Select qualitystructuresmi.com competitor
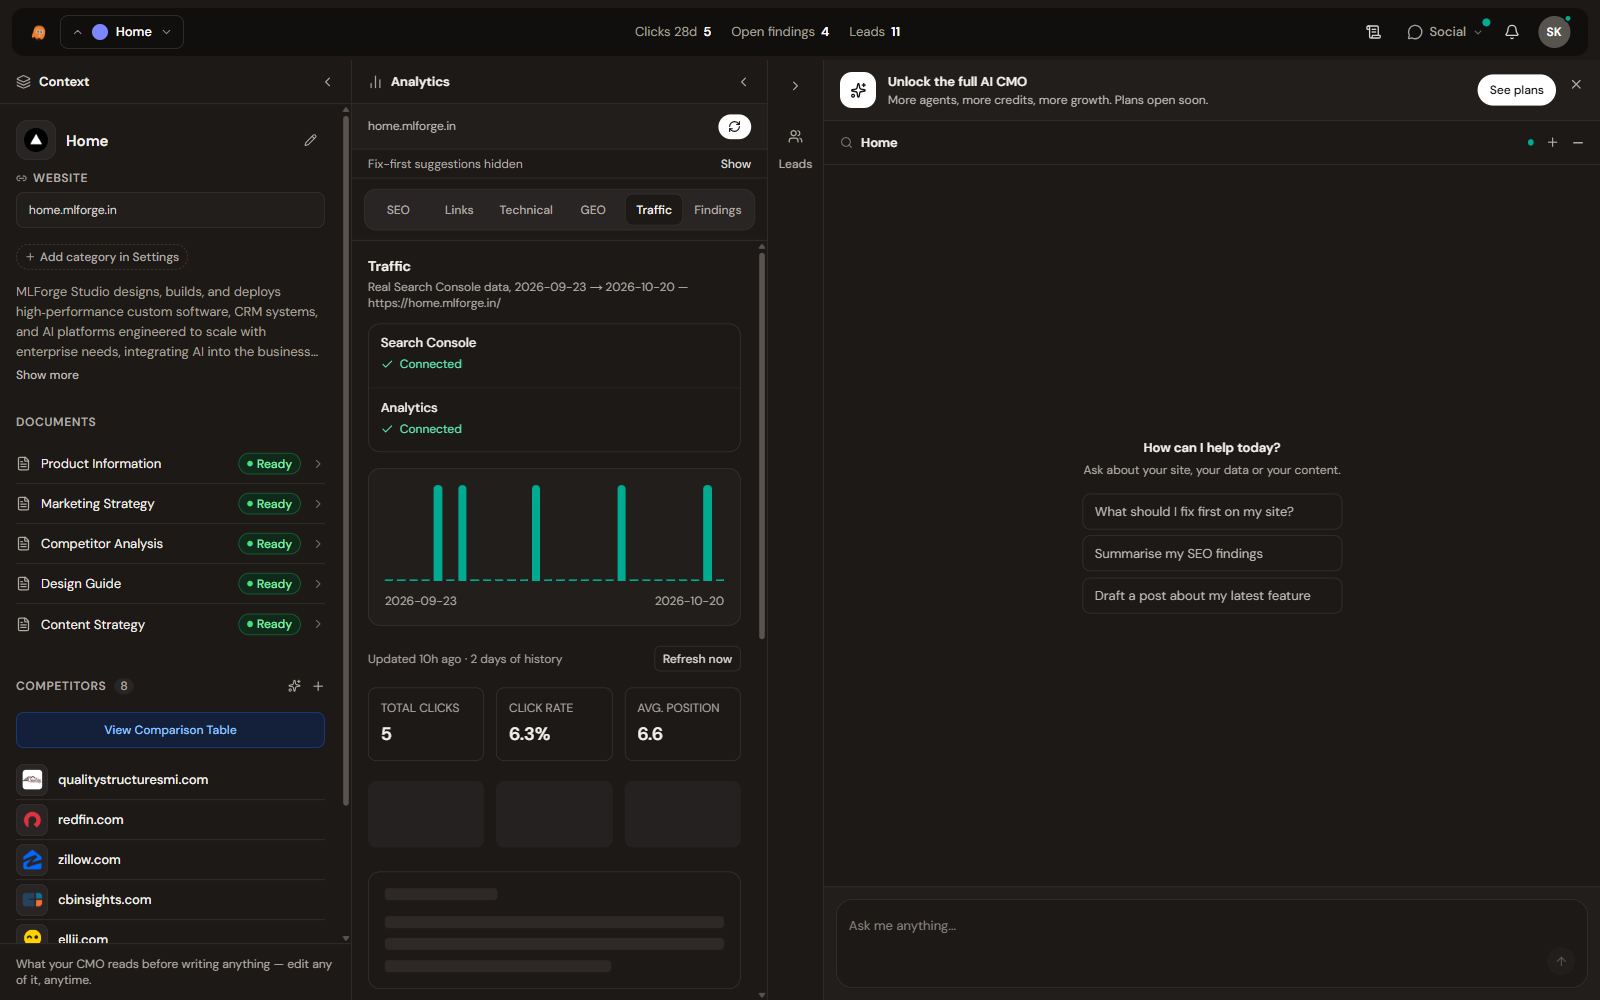The image size is (1600, 1000). click(170, 780)
